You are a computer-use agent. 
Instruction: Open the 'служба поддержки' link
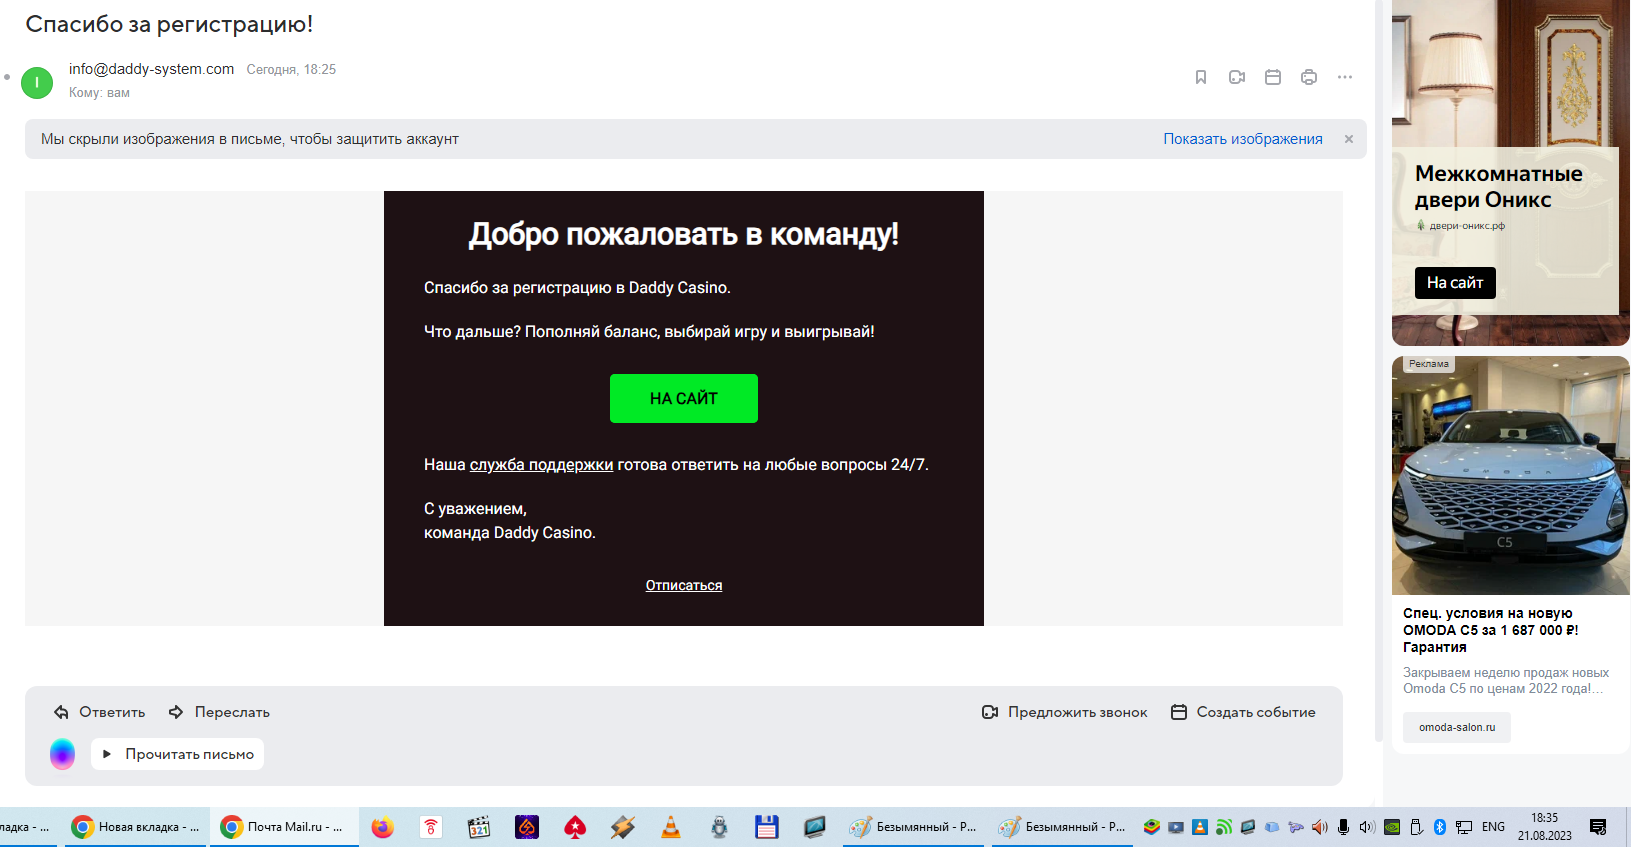tap(541, 465)
